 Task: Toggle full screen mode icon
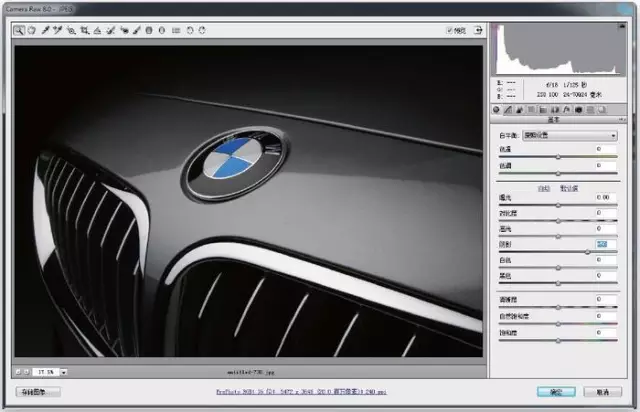(479, 30)
